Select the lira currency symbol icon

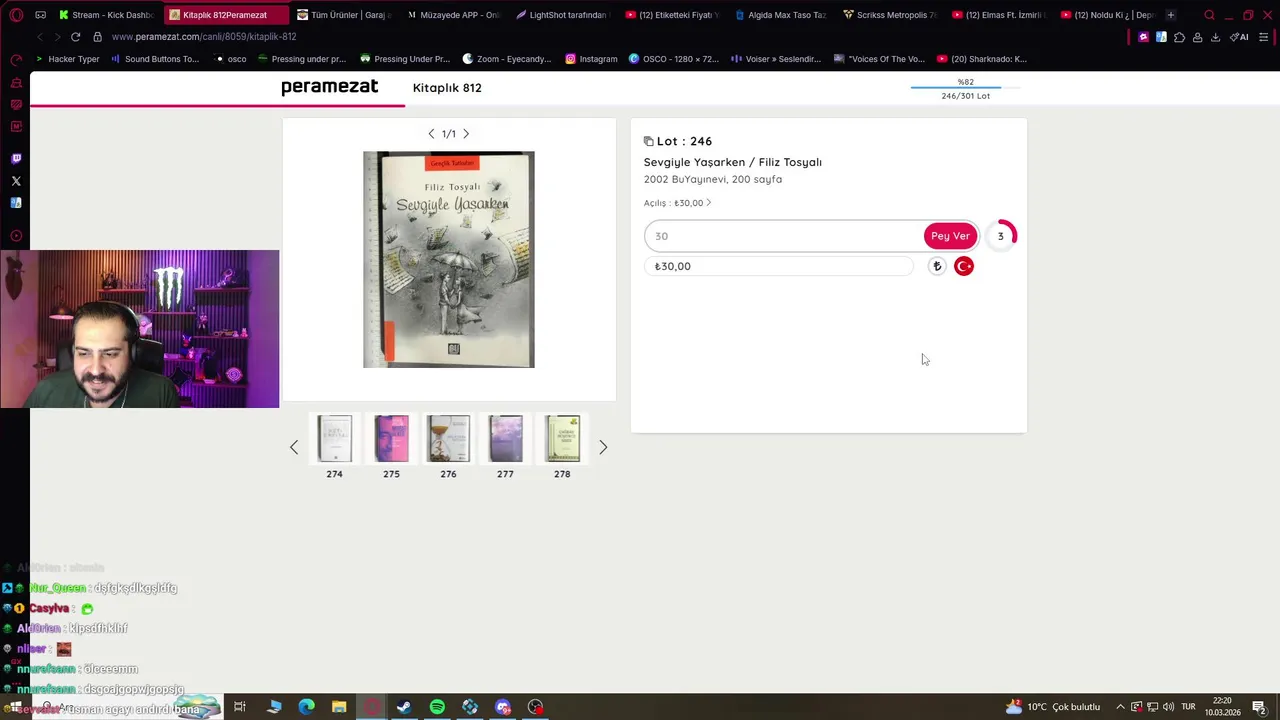[x=937, y=266]
